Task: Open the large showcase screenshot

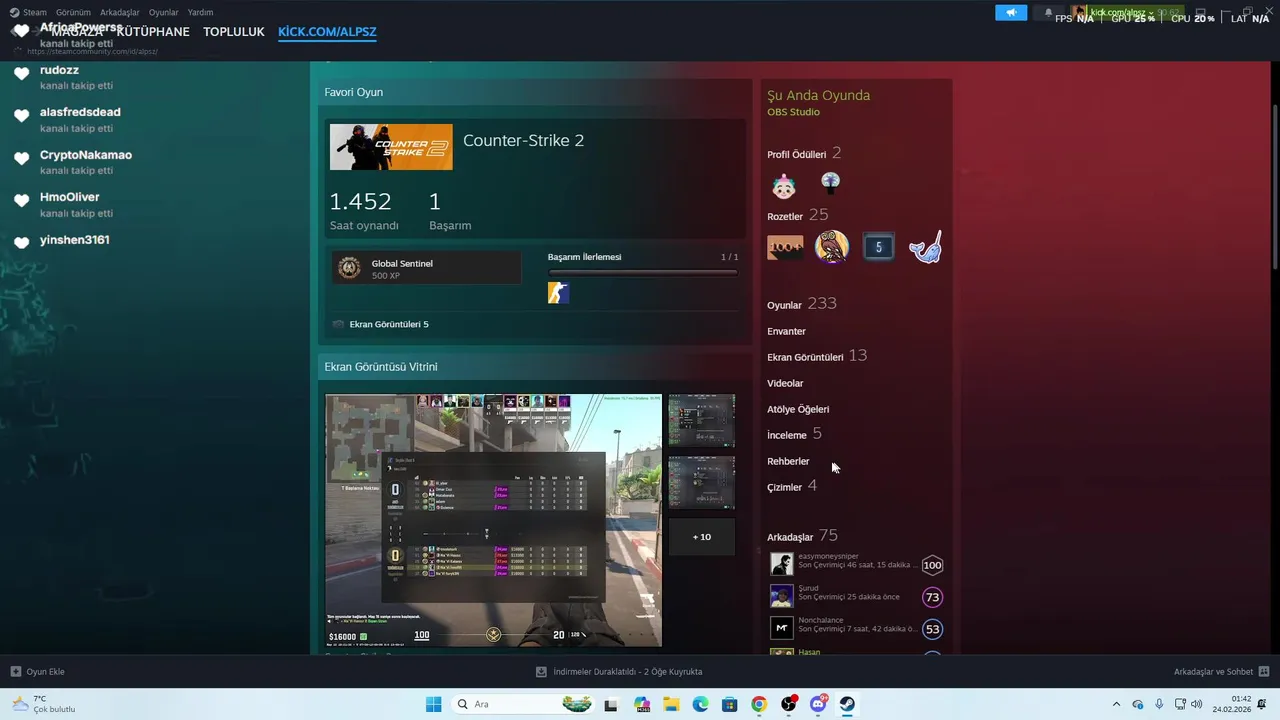Action: (493, 520)
